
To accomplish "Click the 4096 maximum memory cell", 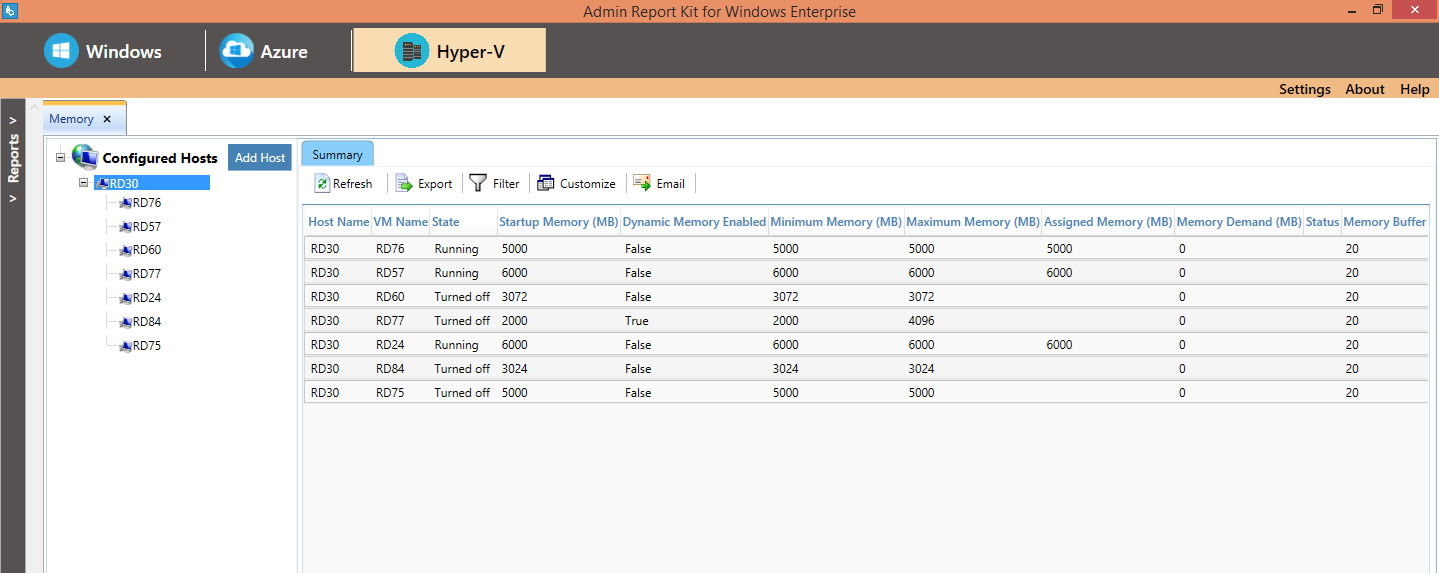I will (922, 321).
